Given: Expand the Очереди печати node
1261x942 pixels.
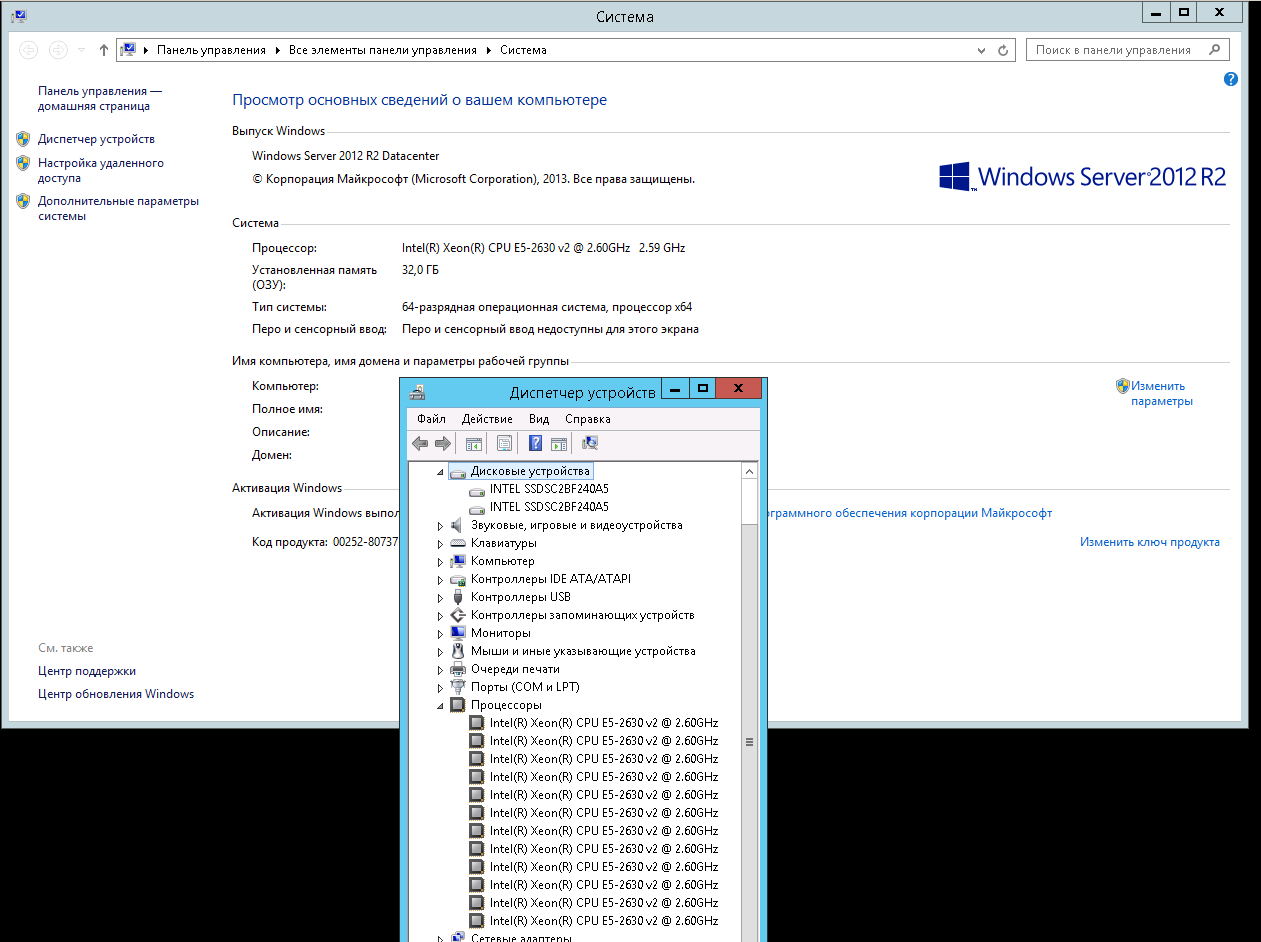Looking at the screenshot, I should tap(440, 669).
